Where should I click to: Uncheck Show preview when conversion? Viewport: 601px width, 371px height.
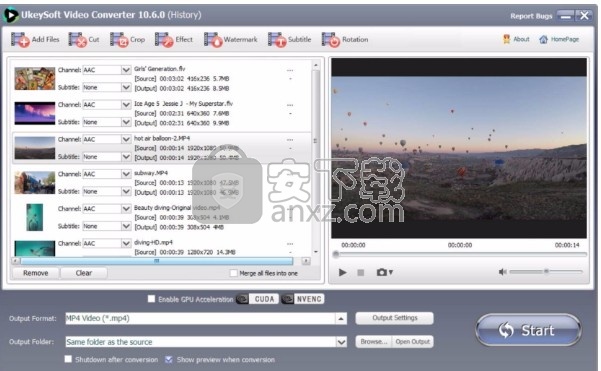click(x=168, y=359)
